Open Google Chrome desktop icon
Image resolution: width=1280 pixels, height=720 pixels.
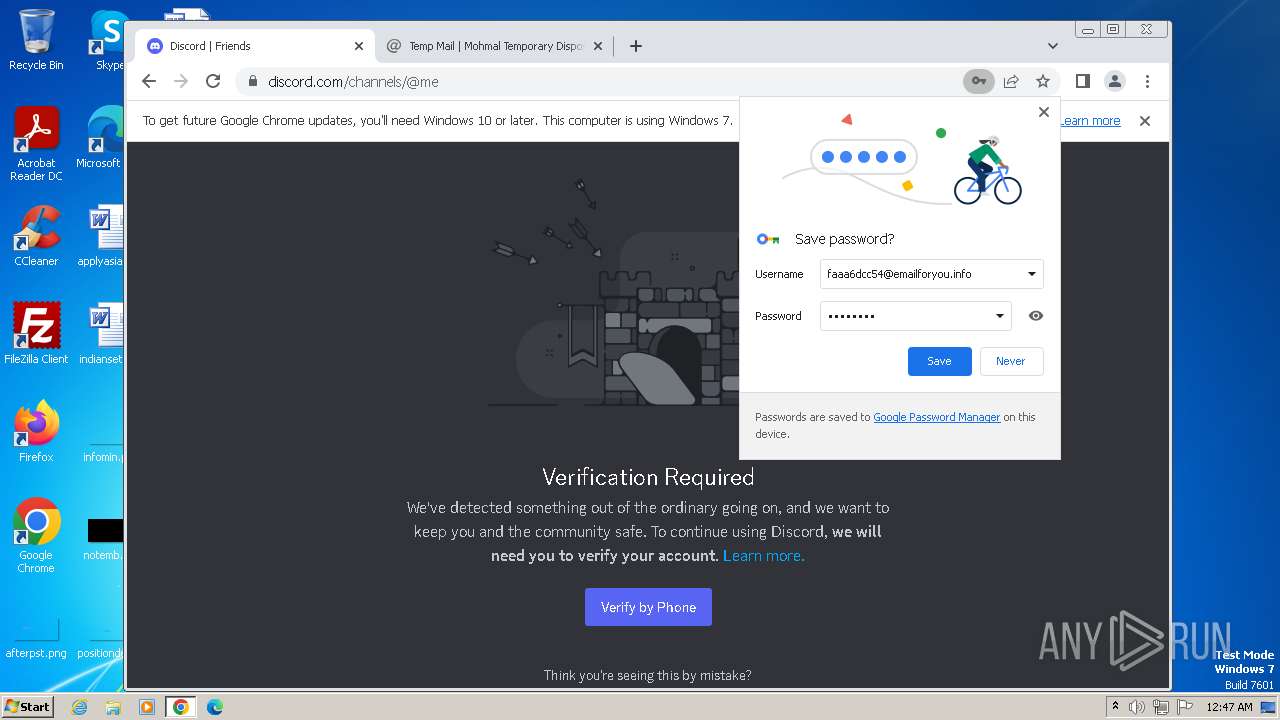(36, 535)
